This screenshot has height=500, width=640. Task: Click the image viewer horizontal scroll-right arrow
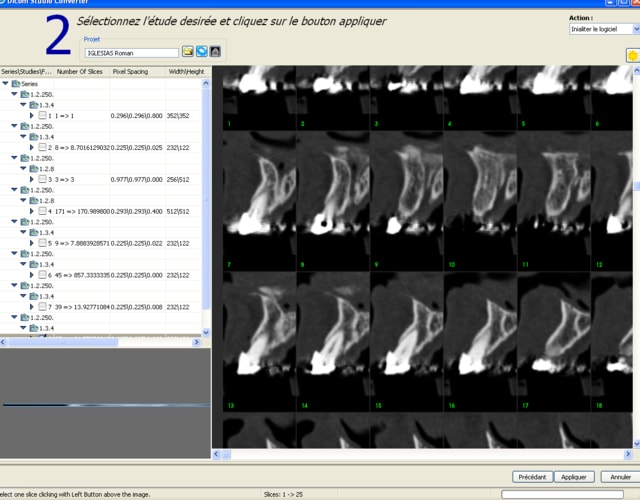click(628, 453)
